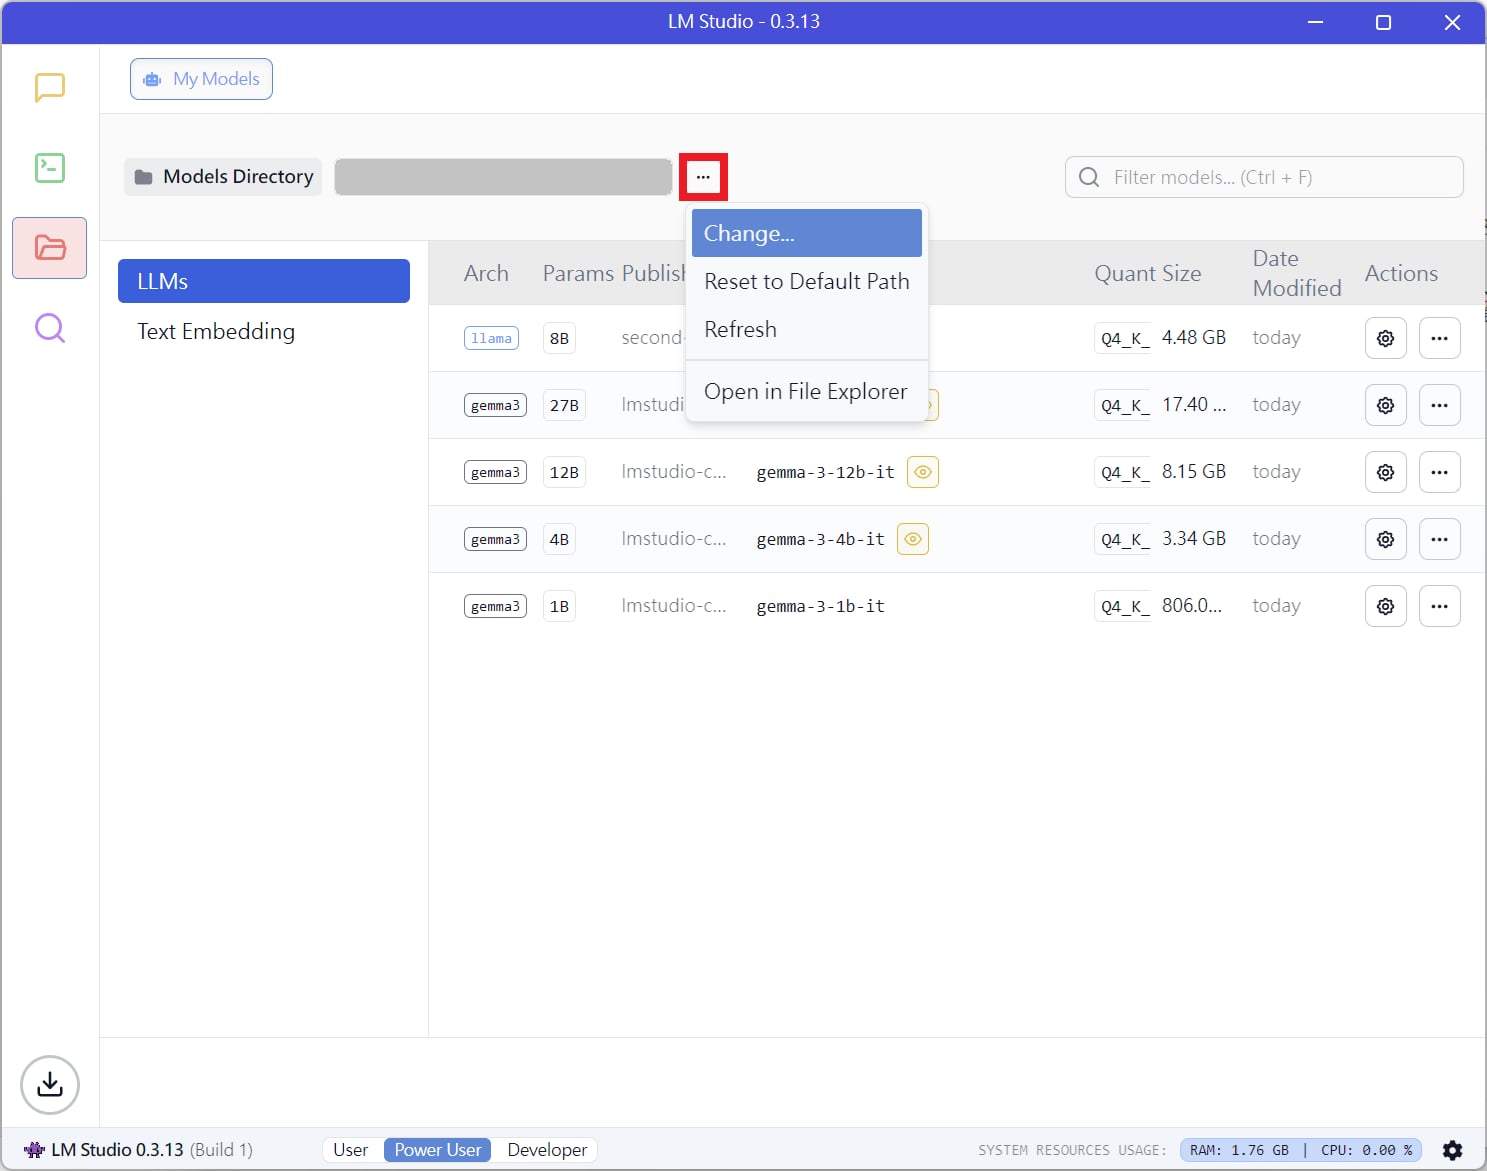Click the RAM and CPU usage indicator

point(1301,1150)
